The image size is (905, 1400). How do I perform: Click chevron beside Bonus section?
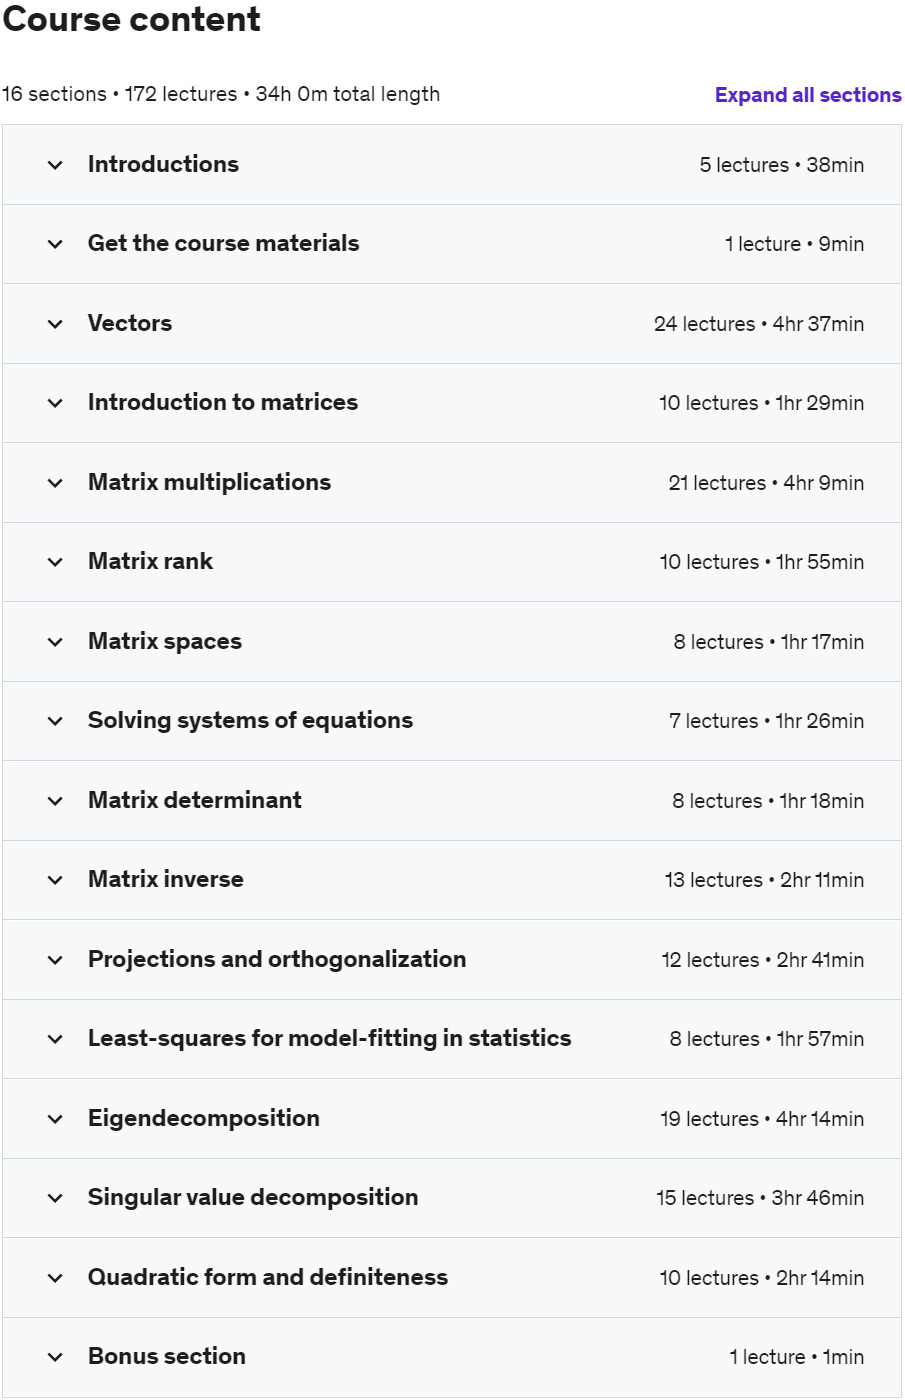point(55,1357)
